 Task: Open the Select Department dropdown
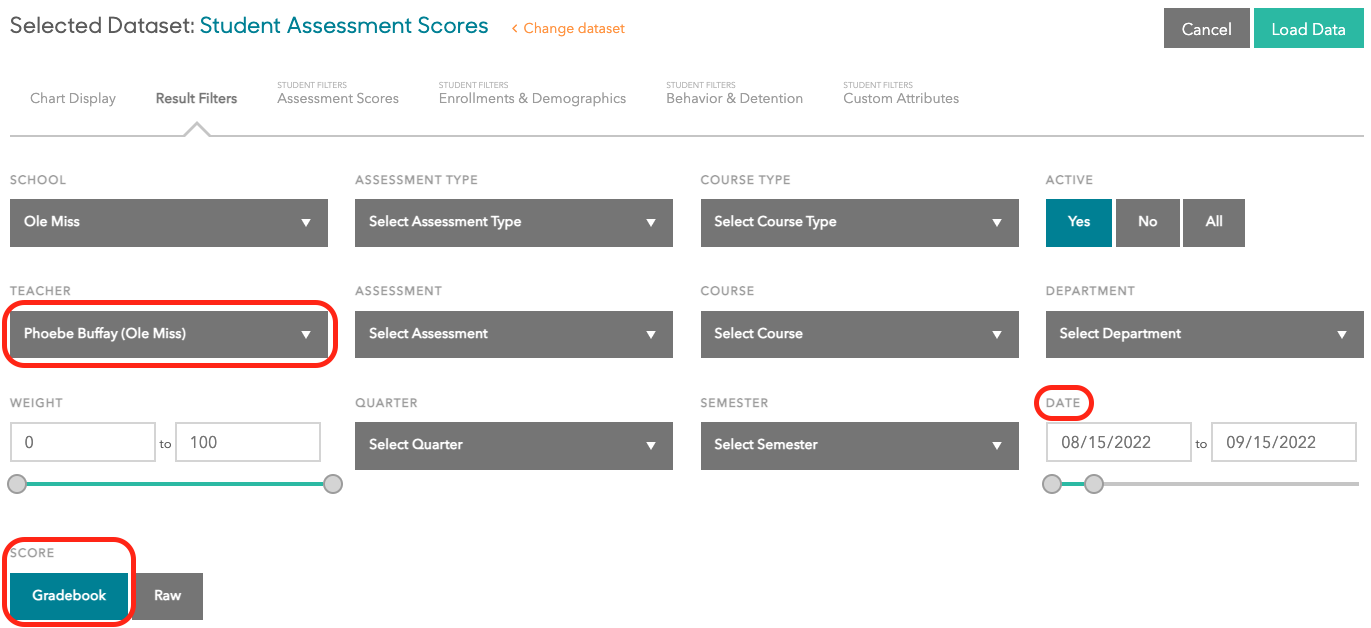coord(1204,334)
